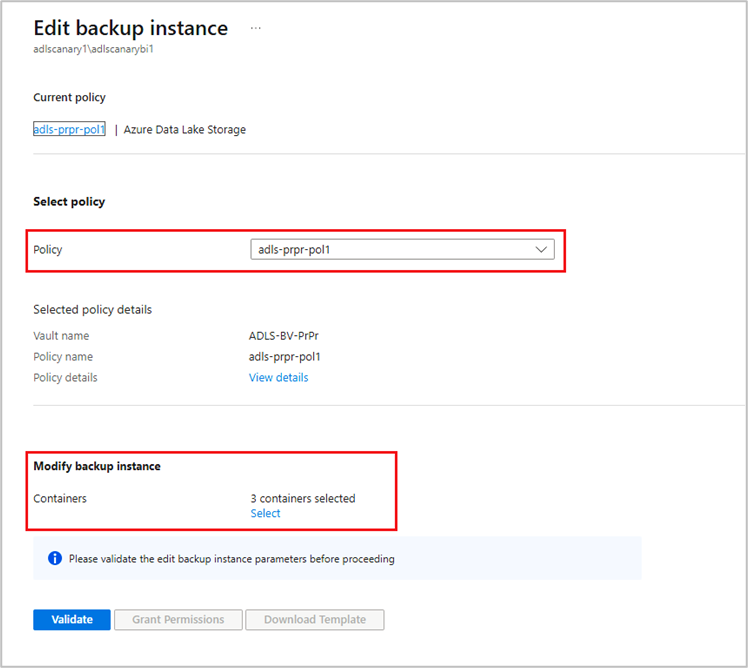
Task: Click Select link under containers selected
Action: tap(265, 513)
